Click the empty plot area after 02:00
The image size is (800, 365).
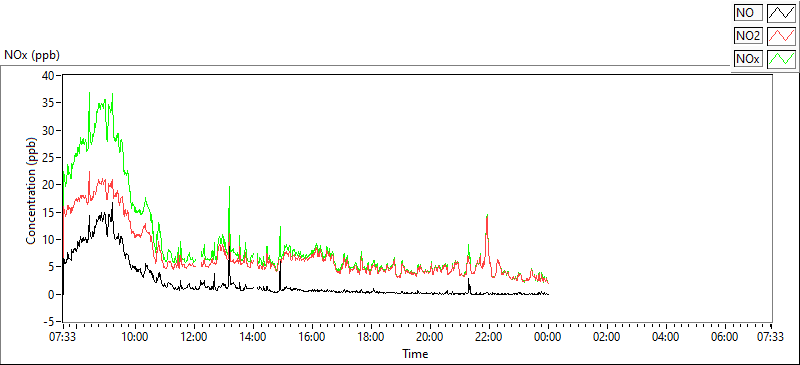(663, 199)
